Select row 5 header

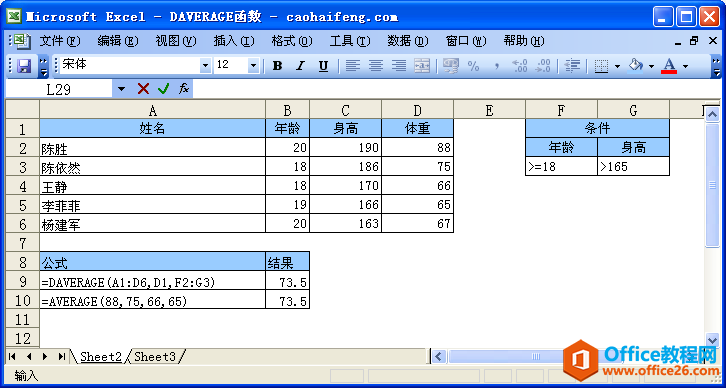(x=22, y=204)
